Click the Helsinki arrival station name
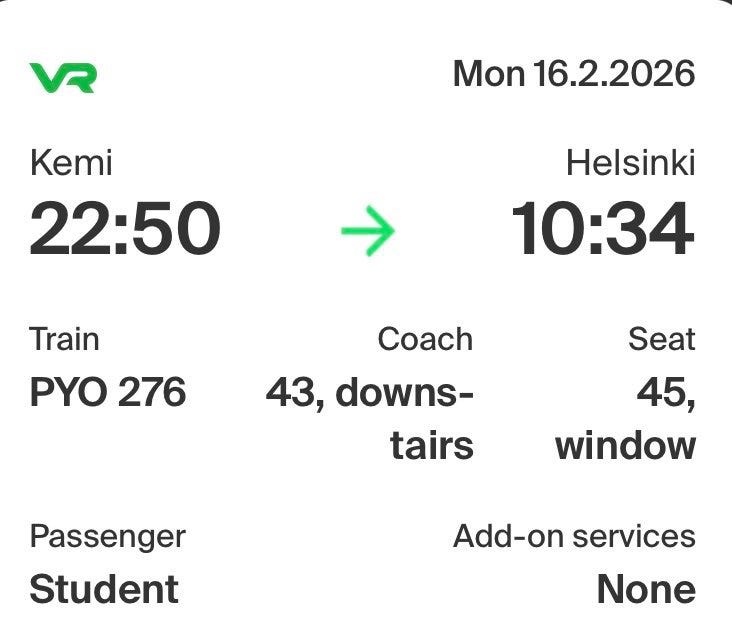The width and height of the screenshot is (732, 635). click(630, 163)
